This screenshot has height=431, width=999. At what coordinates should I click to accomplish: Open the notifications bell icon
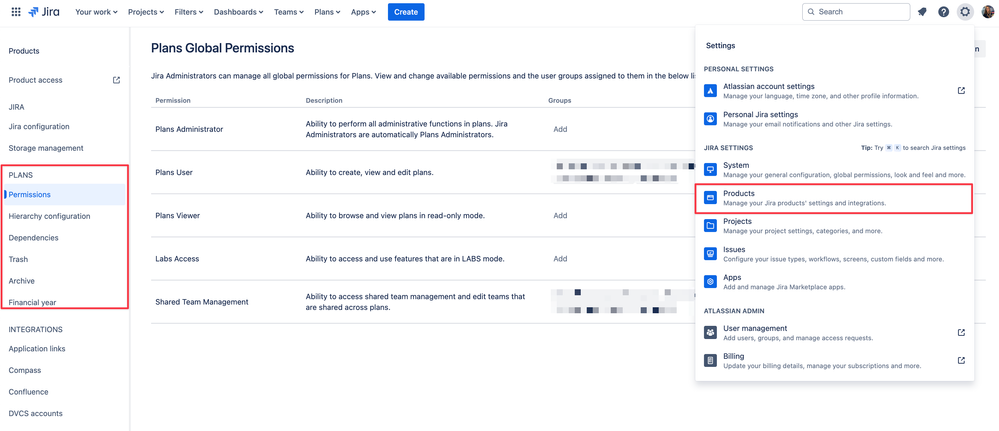[922, 11]
